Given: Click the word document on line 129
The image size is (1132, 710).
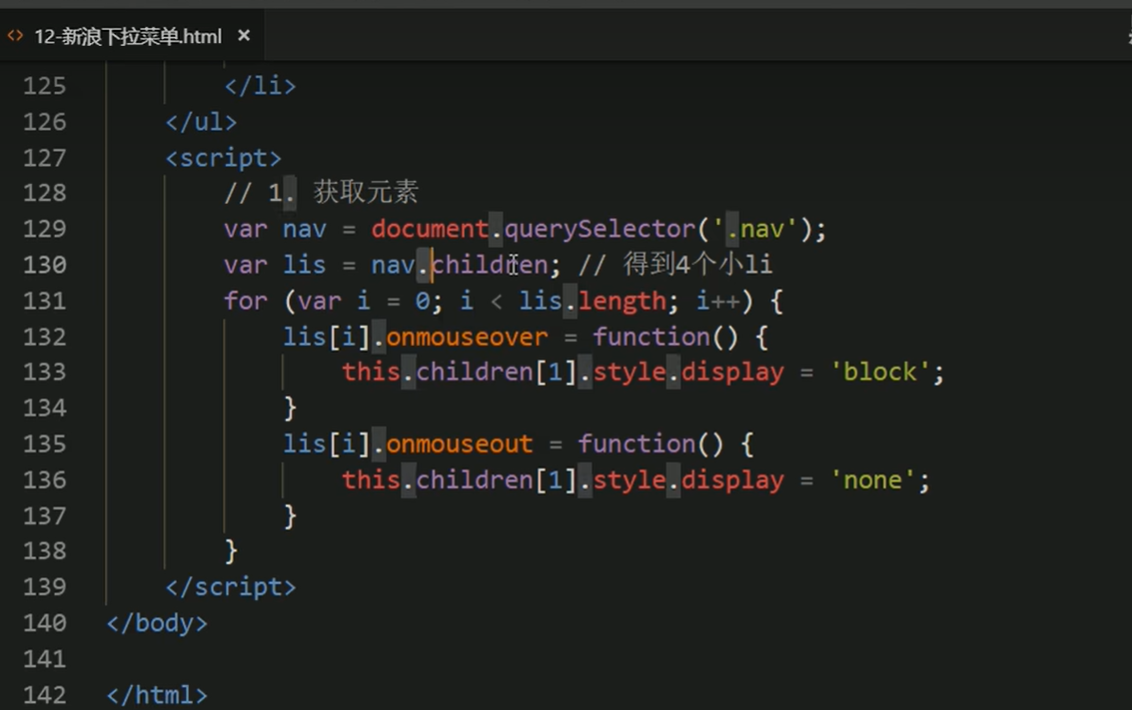Looking at the screenshot, I should tap(430, 229).
